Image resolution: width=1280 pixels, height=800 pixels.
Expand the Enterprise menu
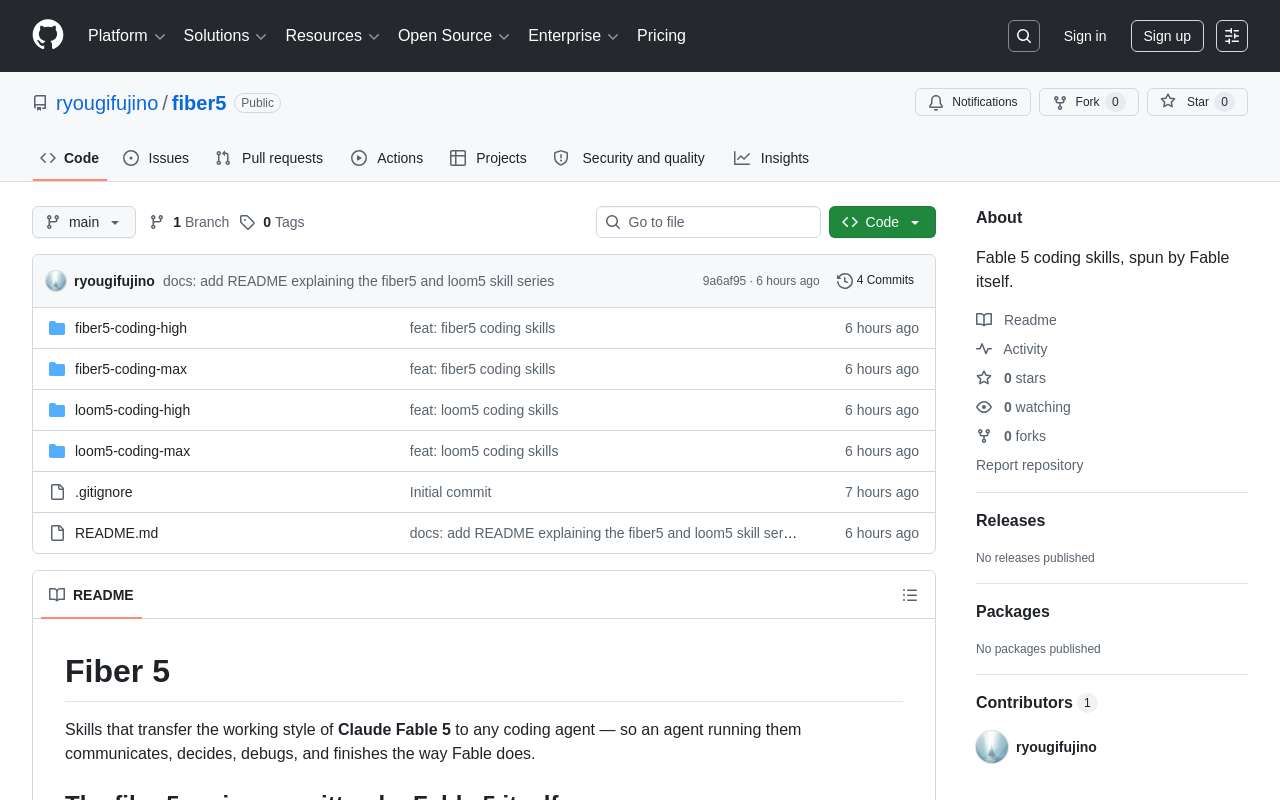coord(573,36)
